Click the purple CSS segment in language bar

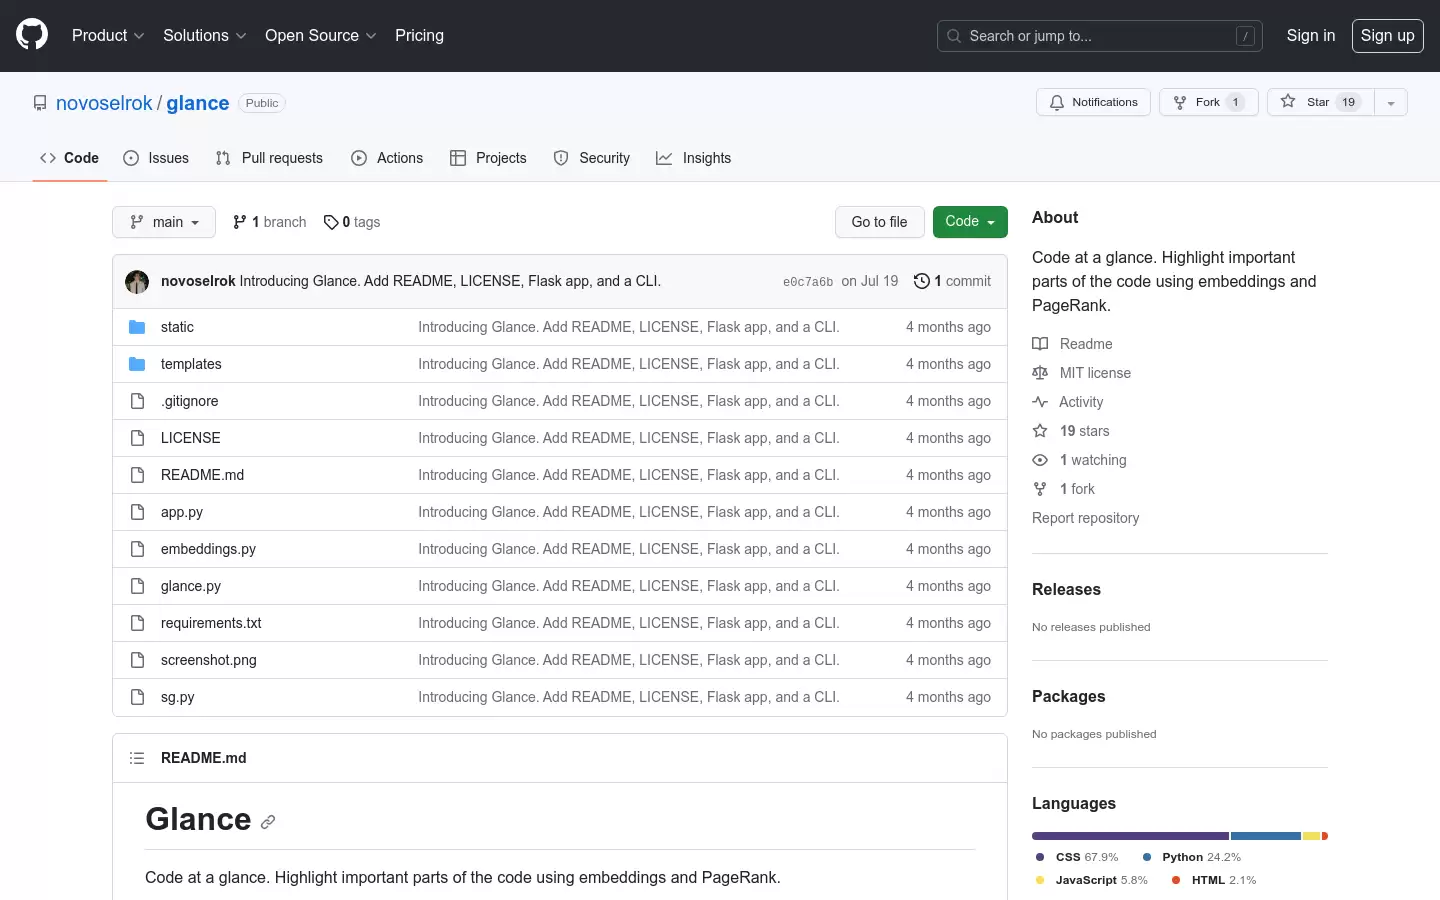click(x=1130, y=836)
